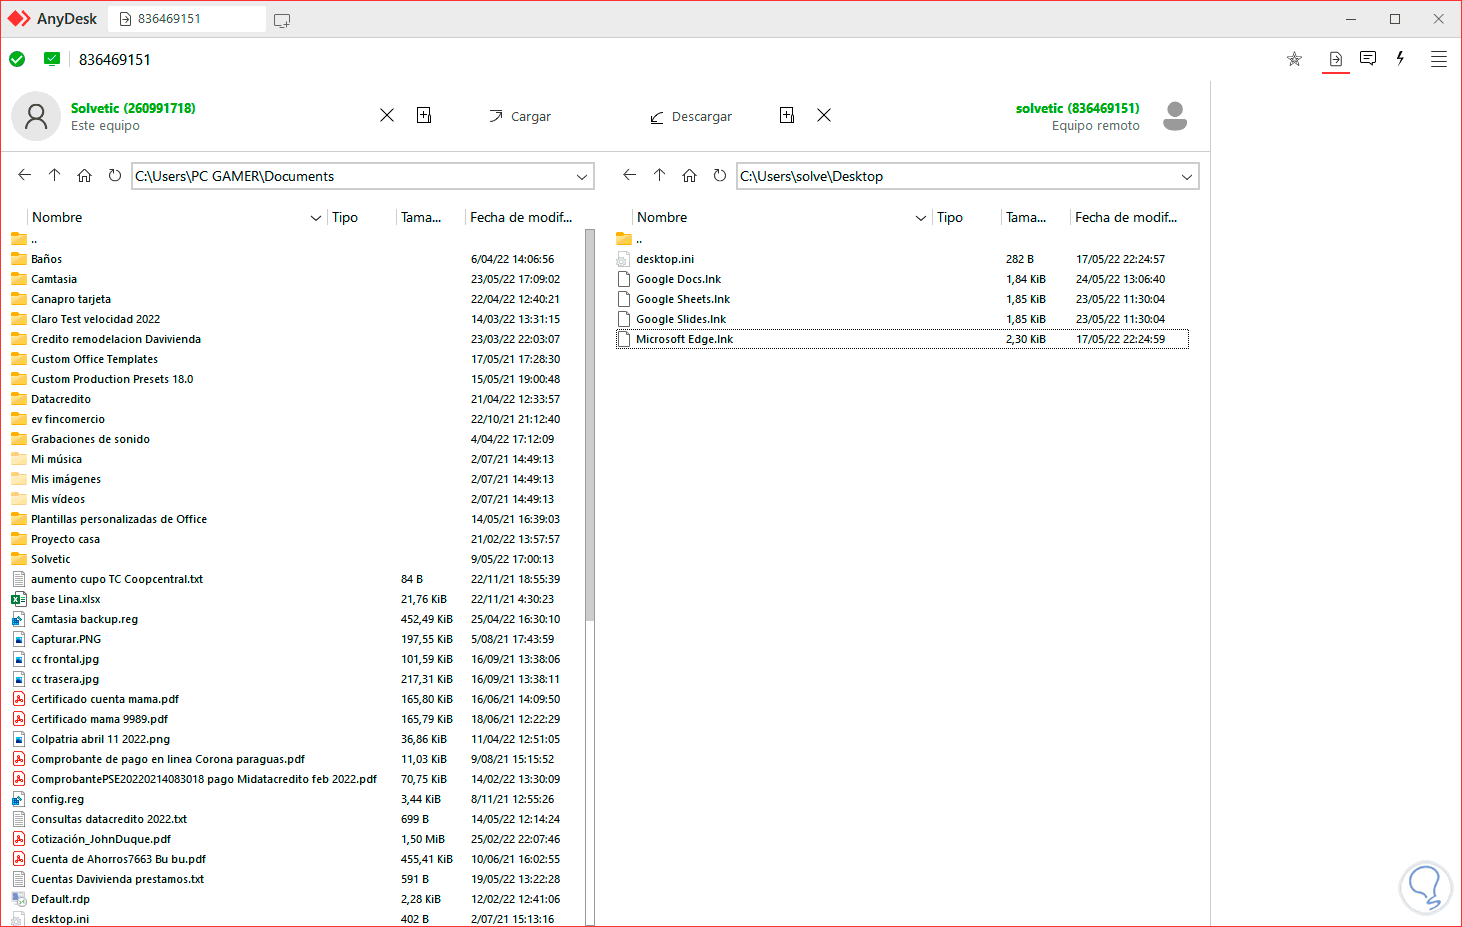Add the remote desk to favorites with the star icon
Screen dimensions: 1462x927
pos(1294,59)
